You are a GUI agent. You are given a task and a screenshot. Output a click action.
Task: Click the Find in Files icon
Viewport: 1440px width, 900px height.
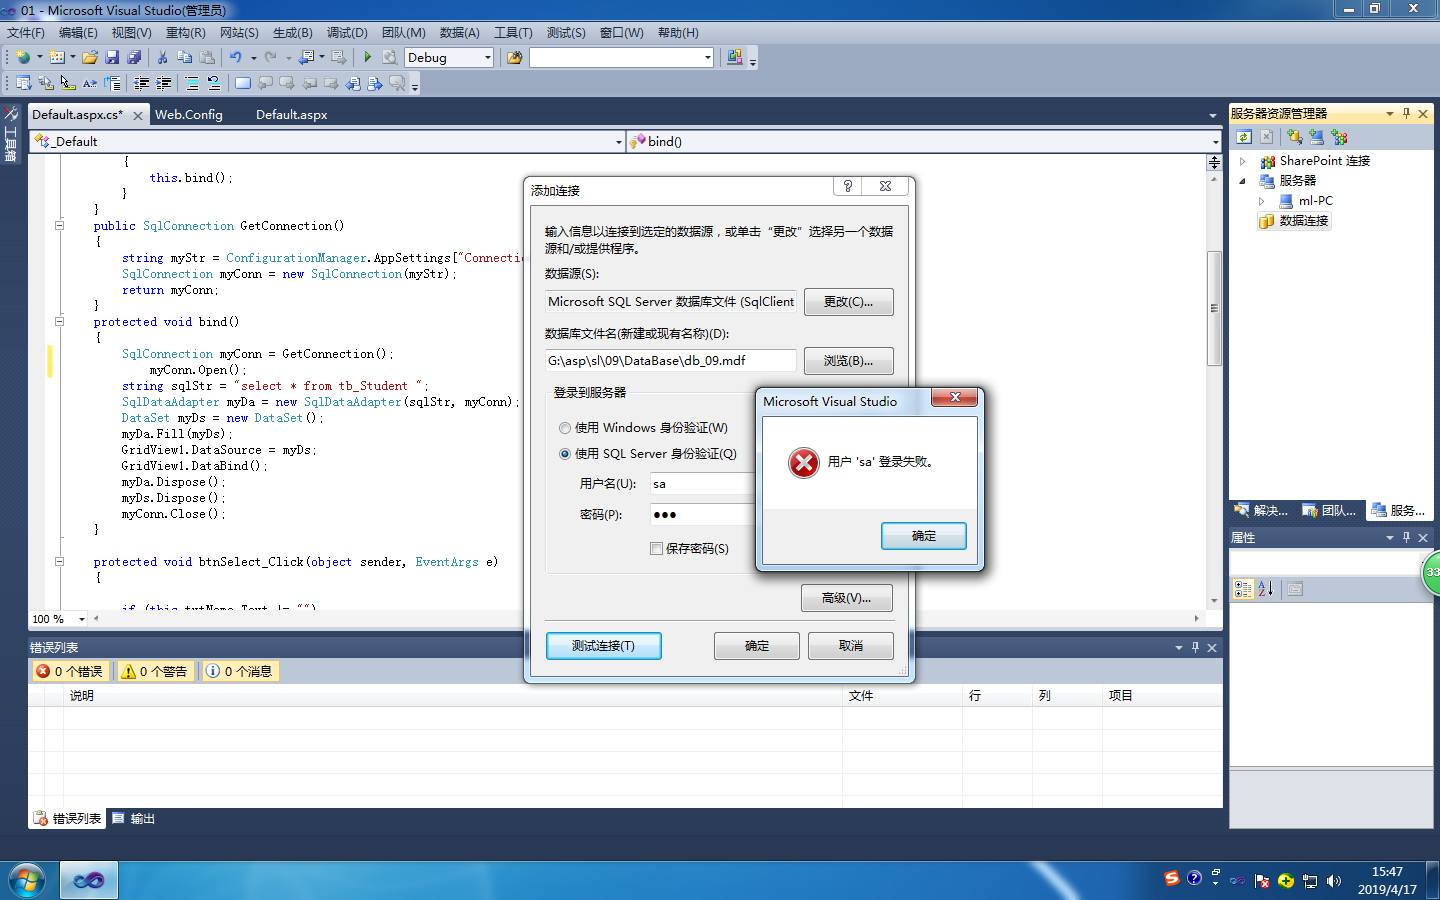[x=514, y=57]
